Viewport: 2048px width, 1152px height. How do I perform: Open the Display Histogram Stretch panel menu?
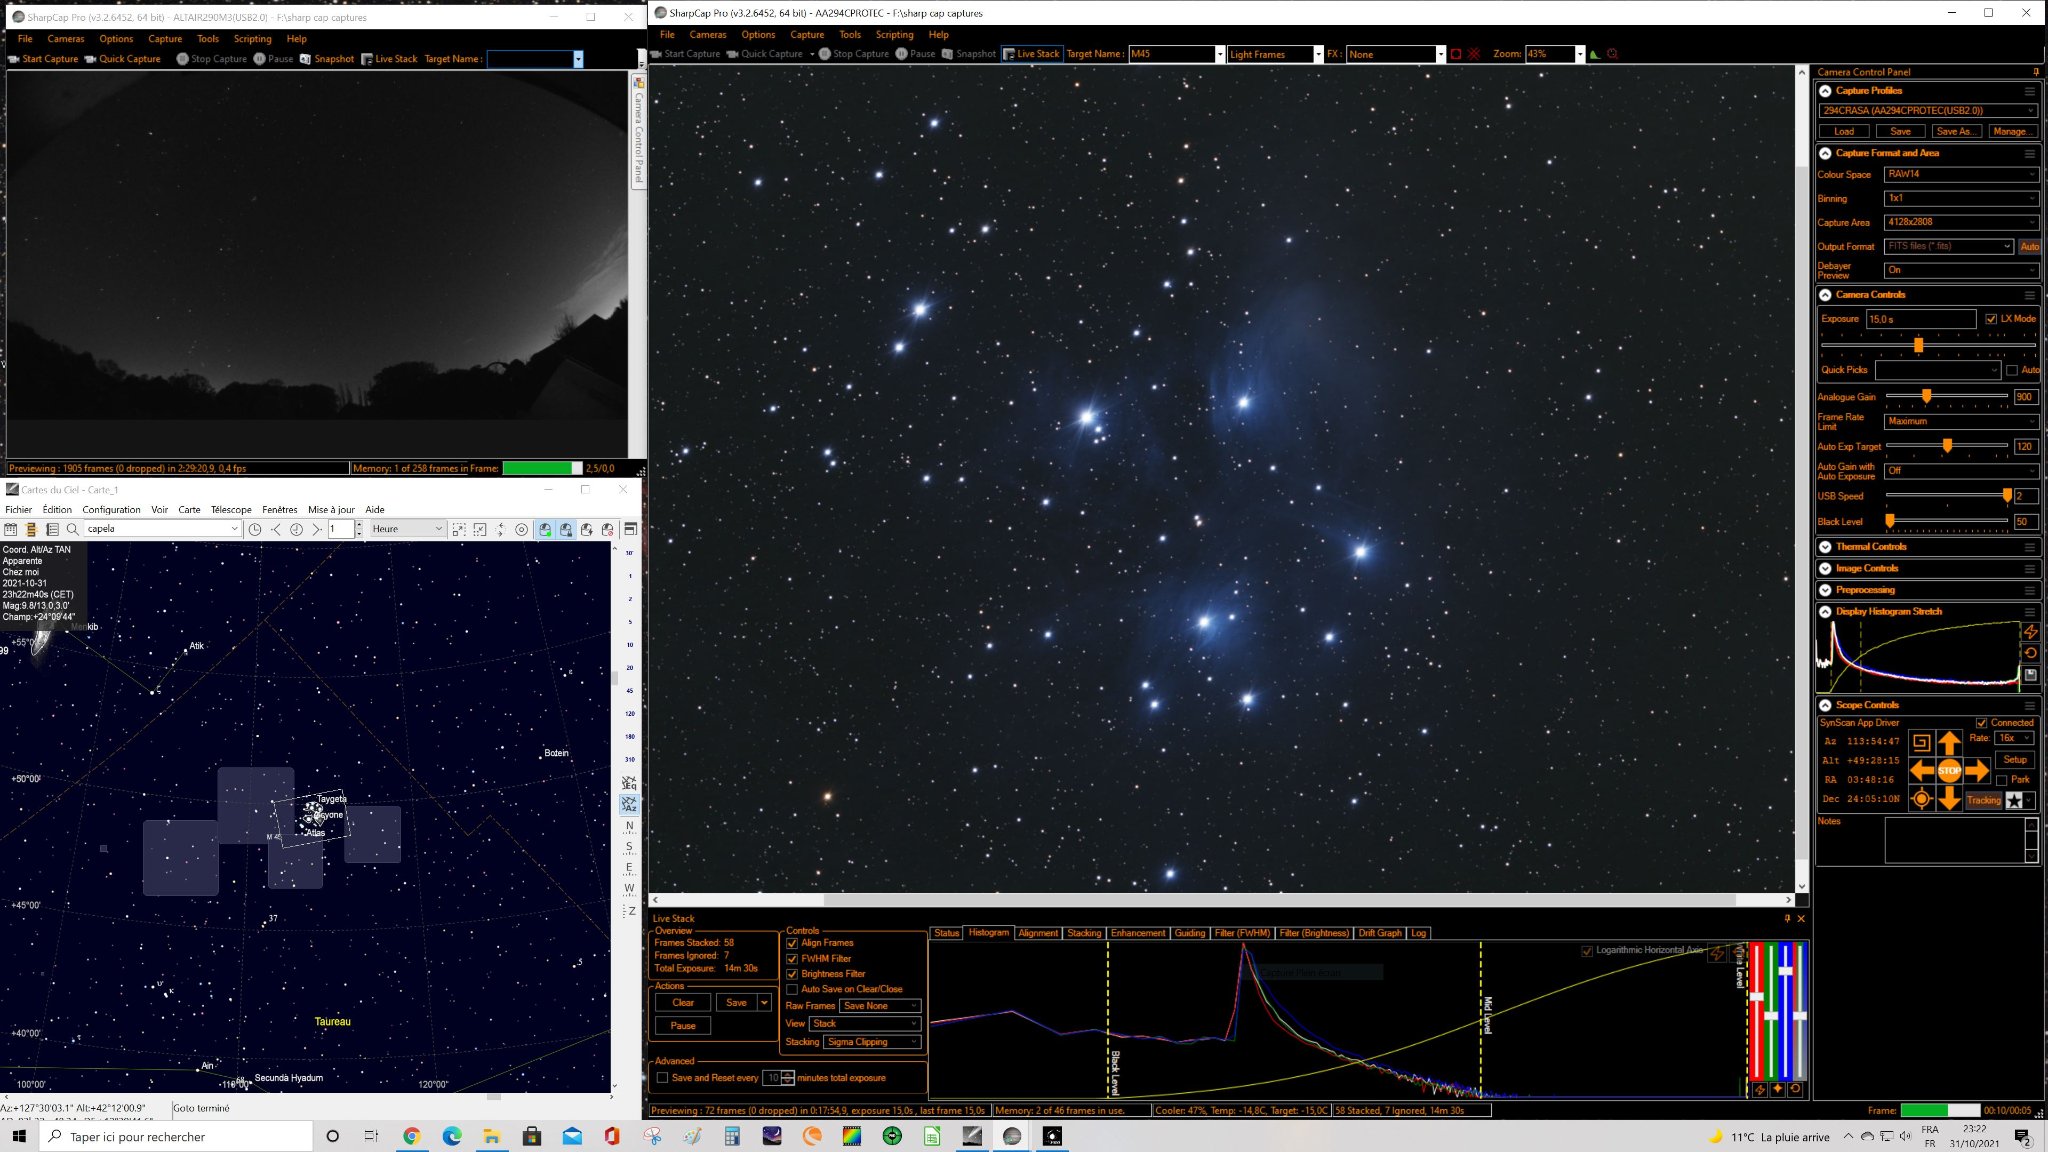click(x=2030, y=612)
